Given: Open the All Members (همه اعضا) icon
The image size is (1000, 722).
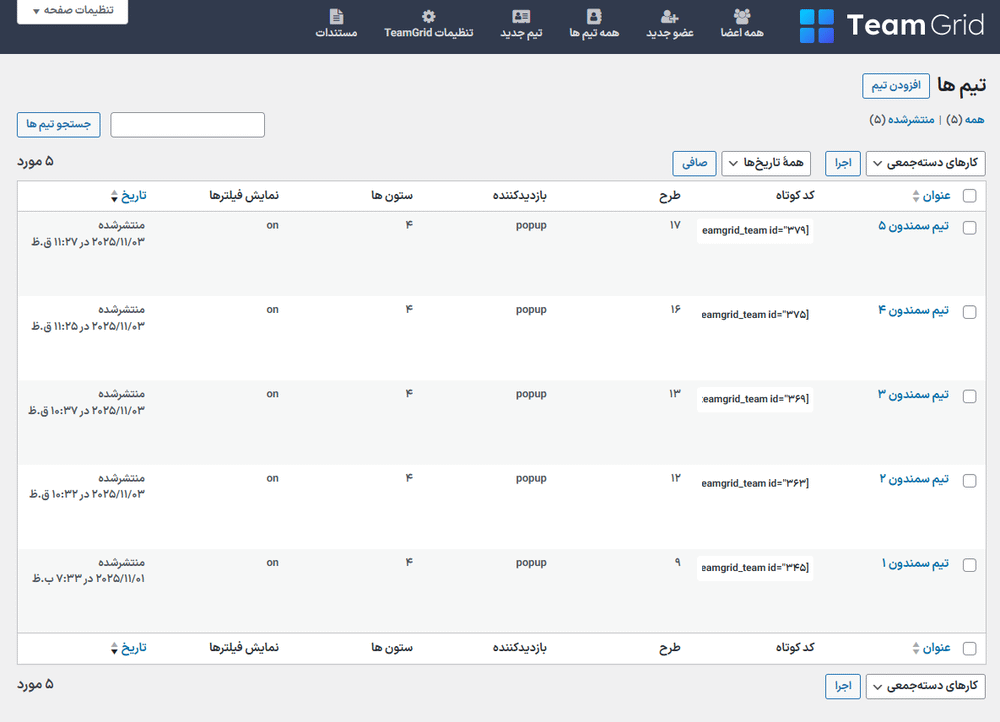Looking at the screenshot, I should [x=742, y=17].
